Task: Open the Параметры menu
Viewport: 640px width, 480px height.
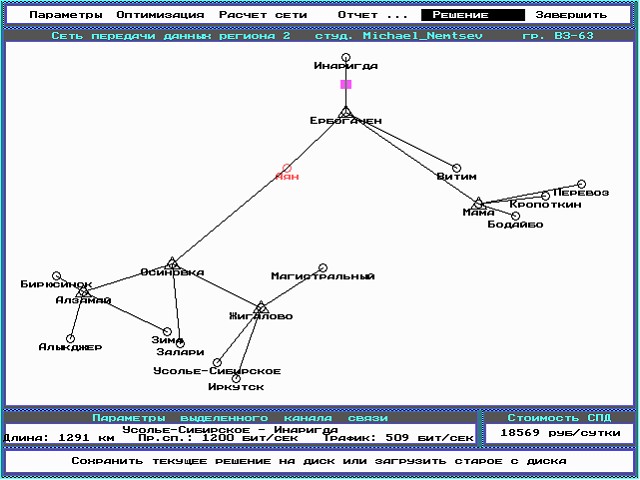Action: click(65, 15)
